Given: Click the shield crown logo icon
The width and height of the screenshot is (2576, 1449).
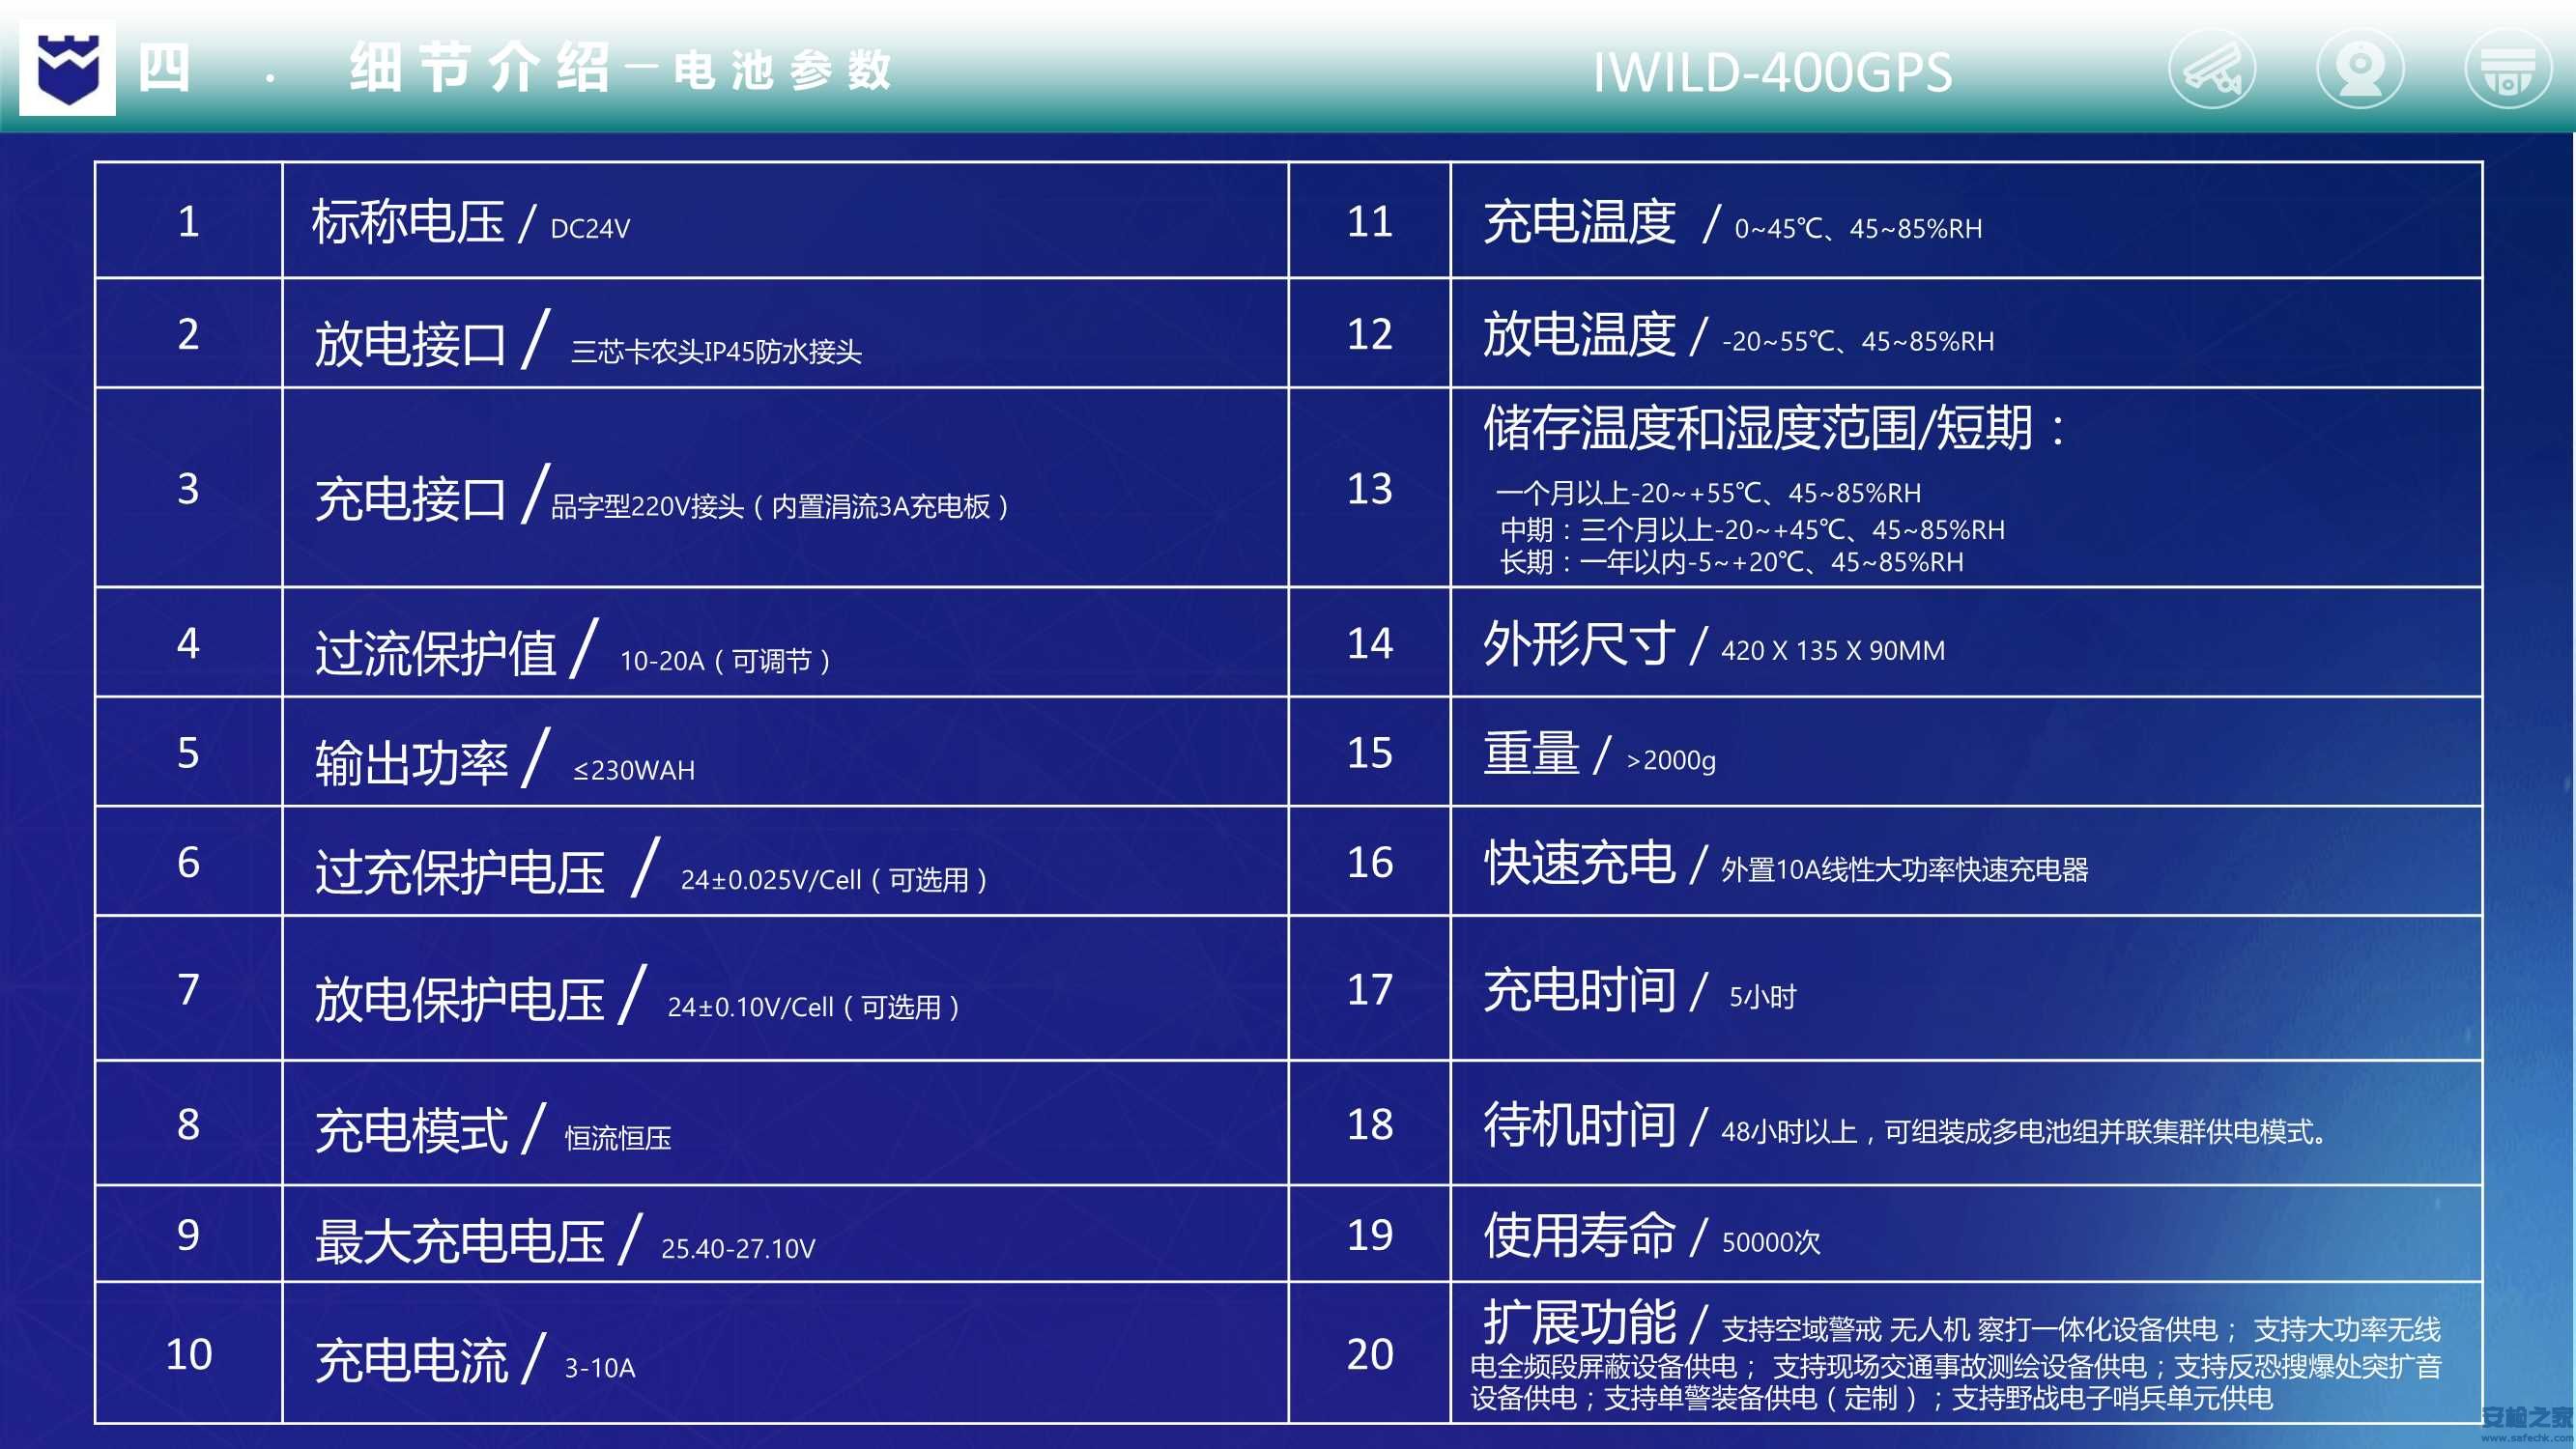Looking at the screenshot, I should pyautogui.click(x=67, y=68).
